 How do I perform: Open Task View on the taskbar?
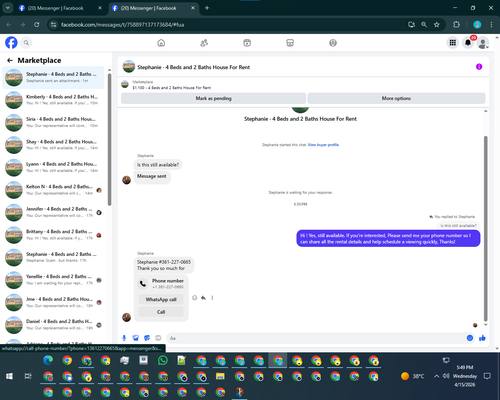point(28,376)
